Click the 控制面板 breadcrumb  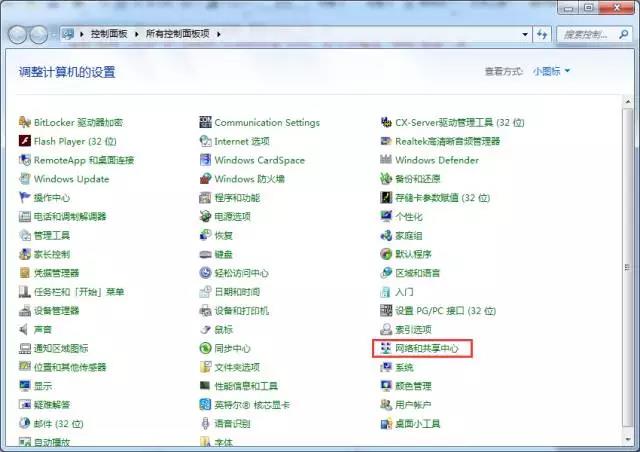pyautogui.click(x=109, y=34)
